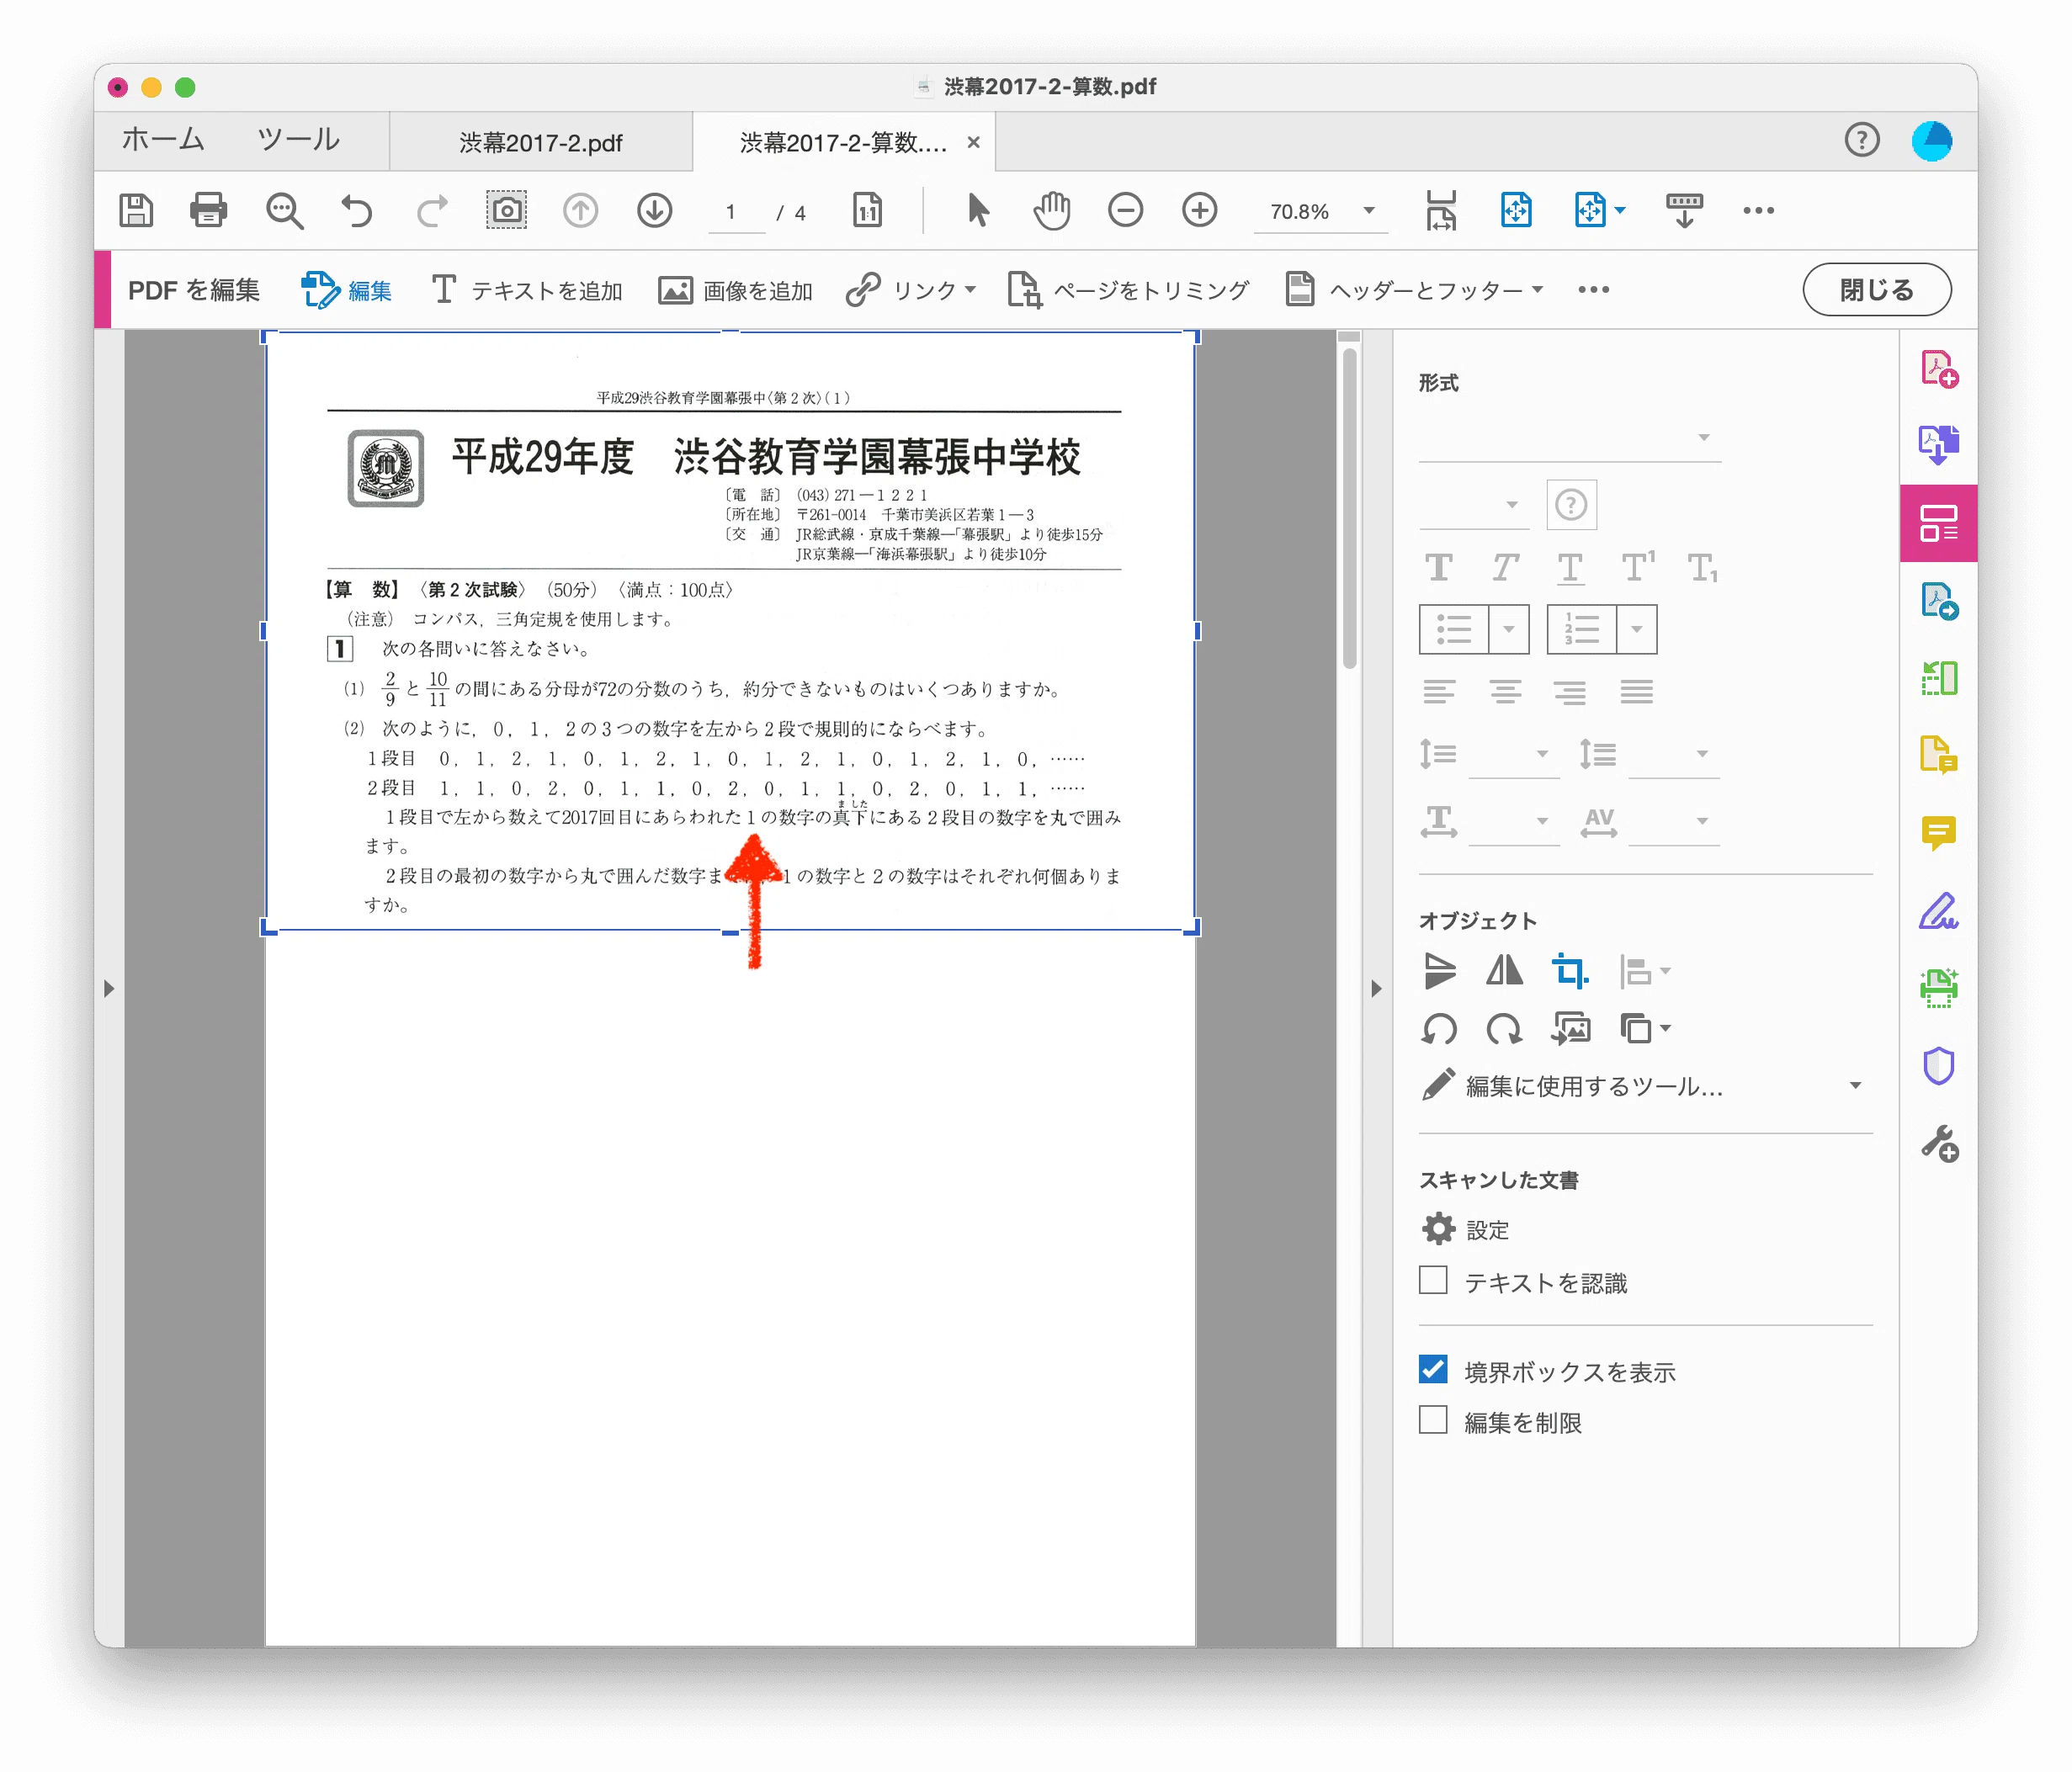This screenshot has width=2072, height=1772.
Task: Select the 編集 edit mode
Action: (x=347, y=290)
